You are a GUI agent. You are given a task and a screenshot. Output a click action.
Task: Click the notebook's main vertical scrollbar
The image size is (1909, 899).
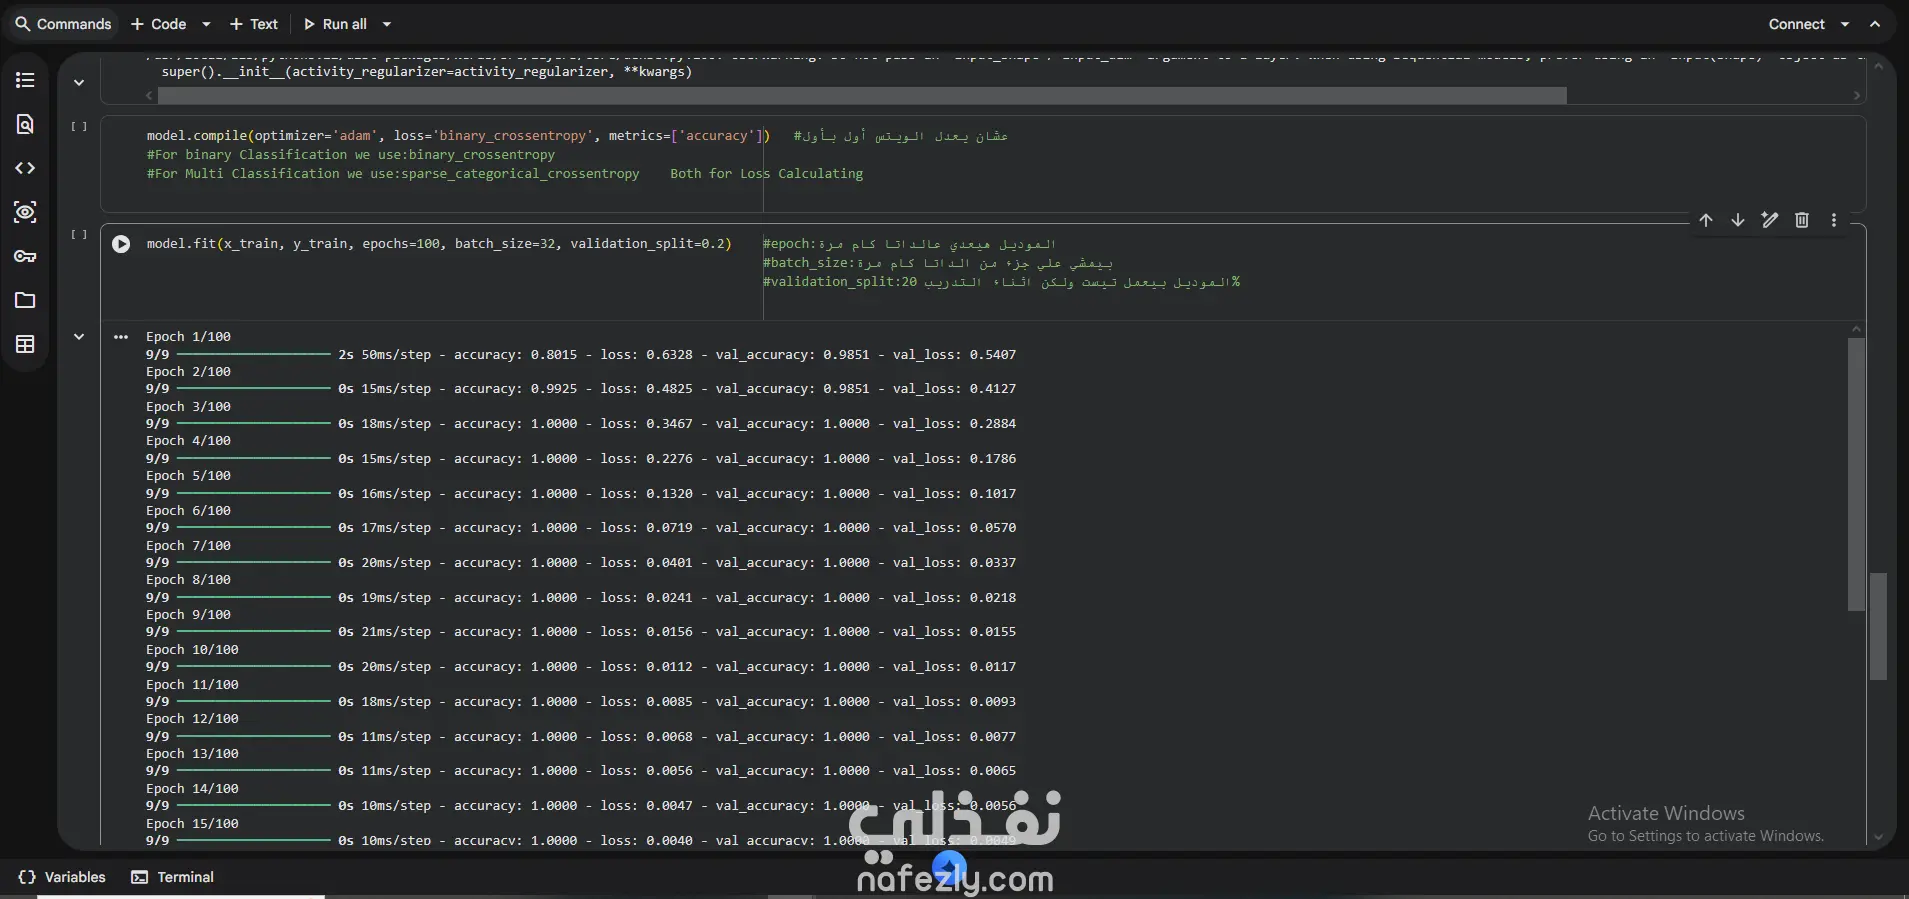(x=1878, y=626)
